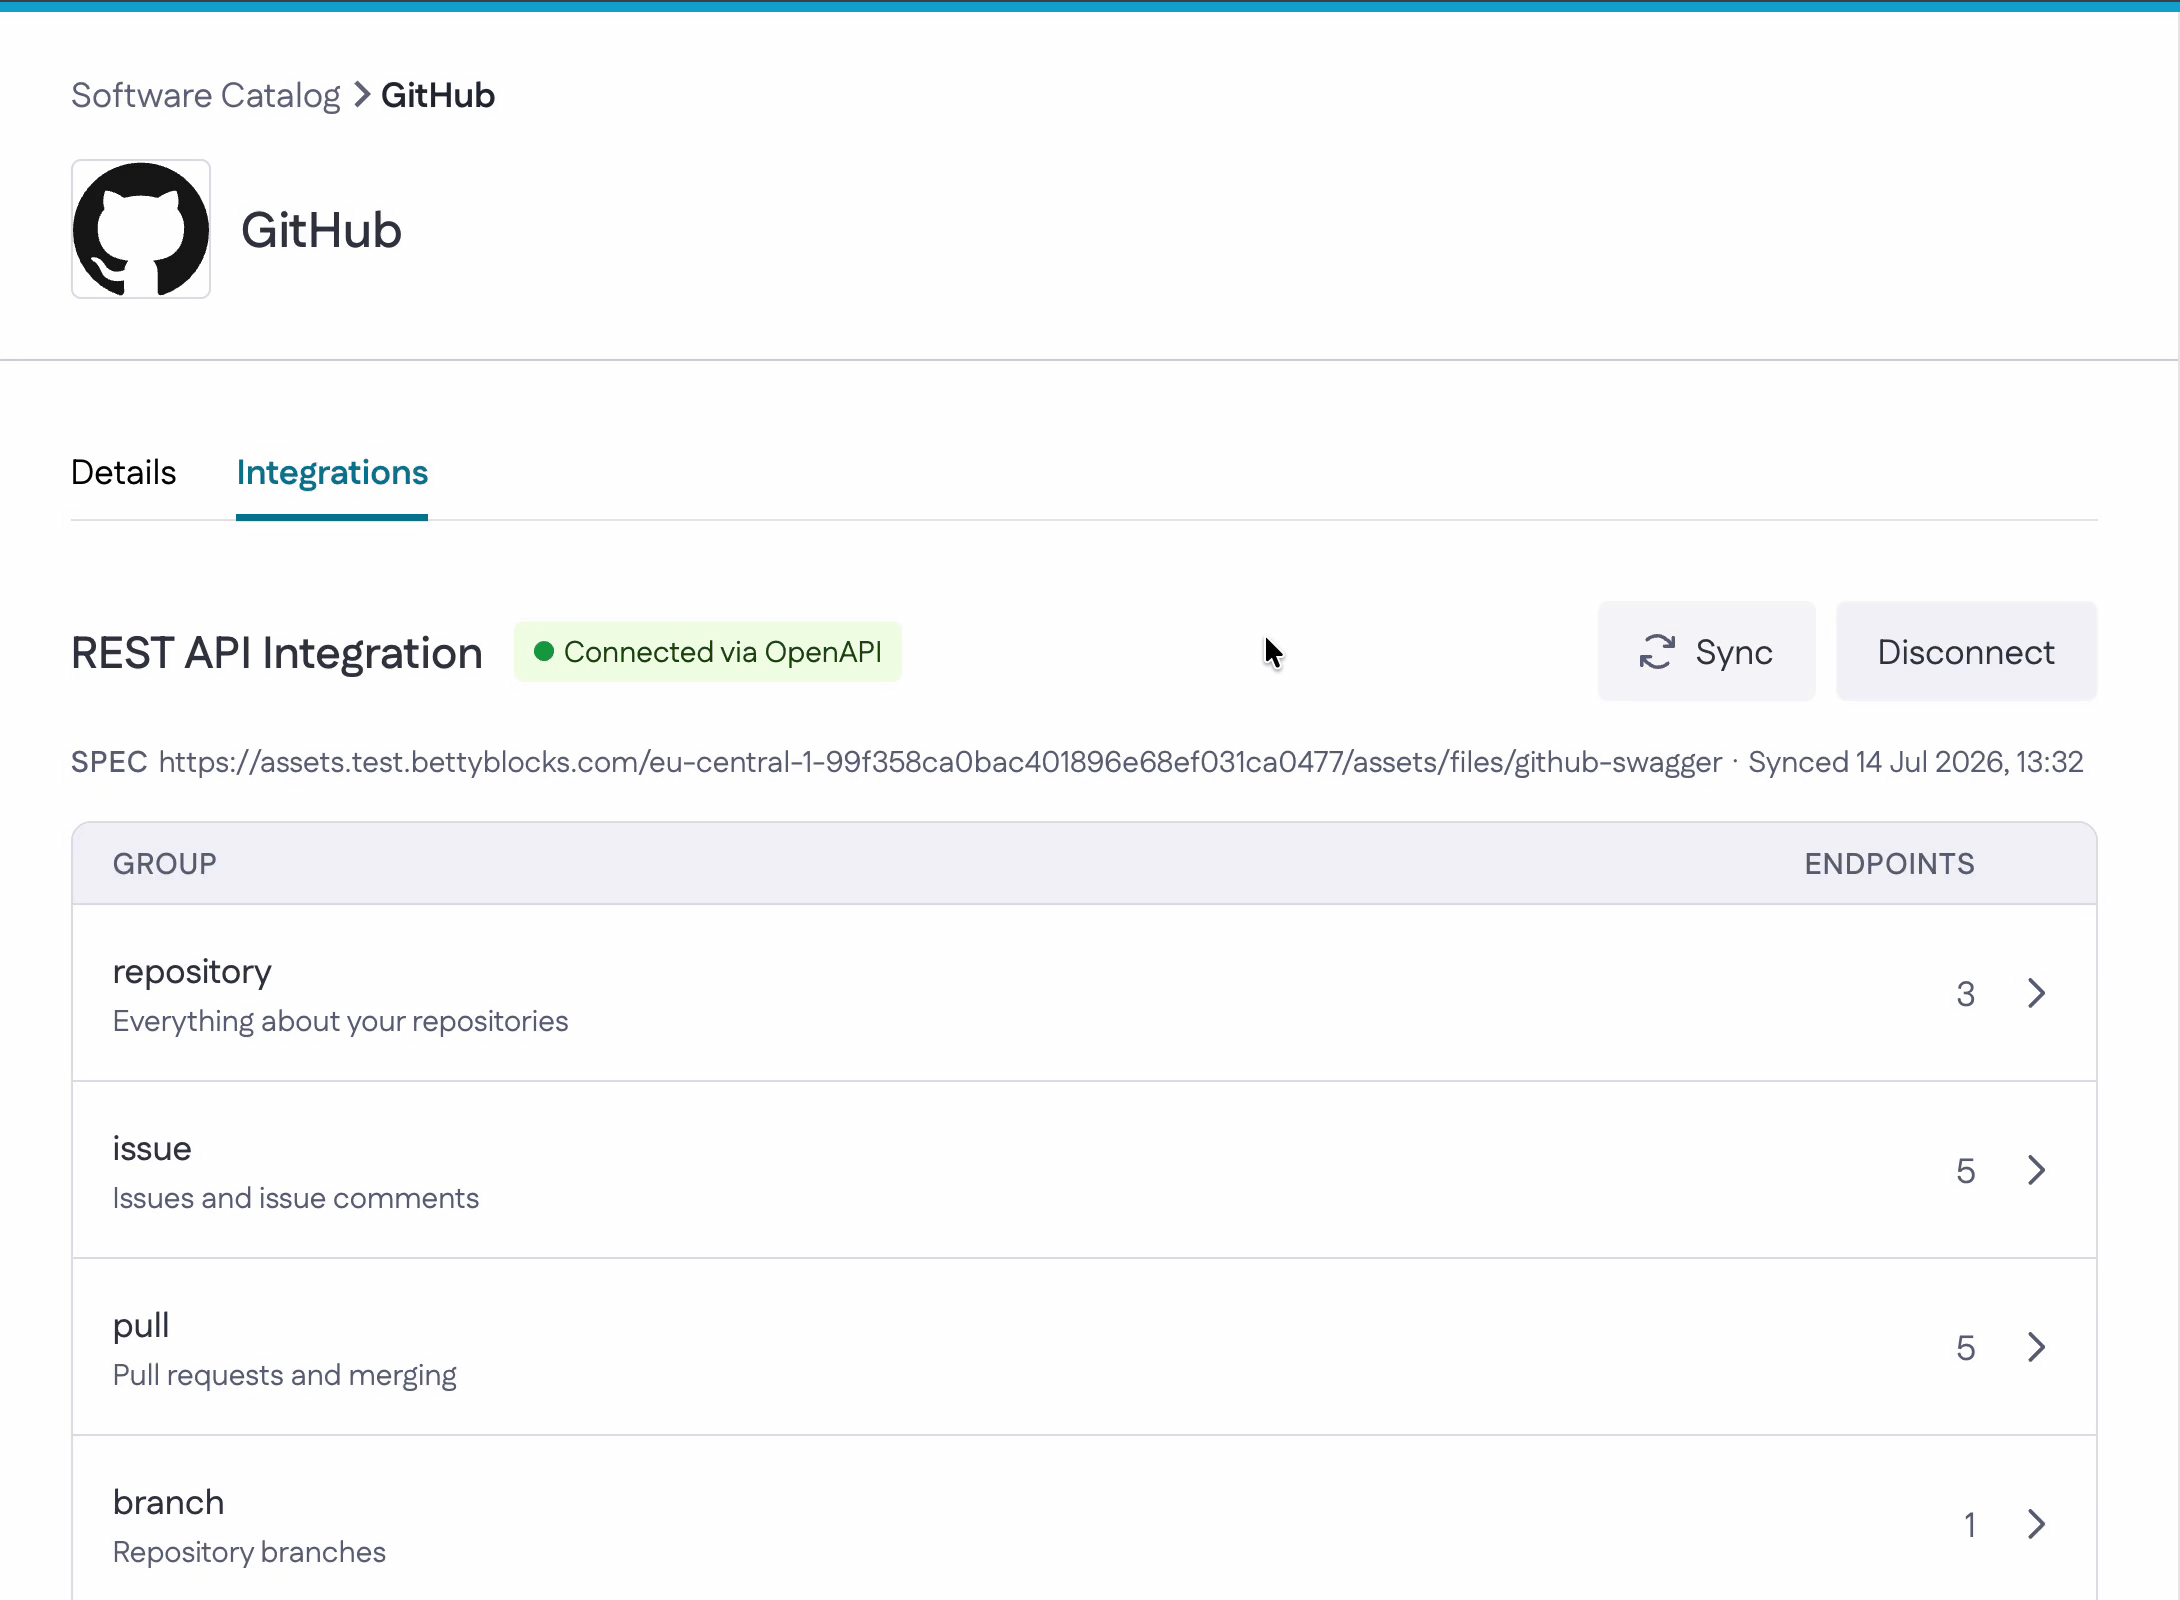Click the green connected status dot
This screenshot has height=1600, width=2180.
tap(544, 652)
